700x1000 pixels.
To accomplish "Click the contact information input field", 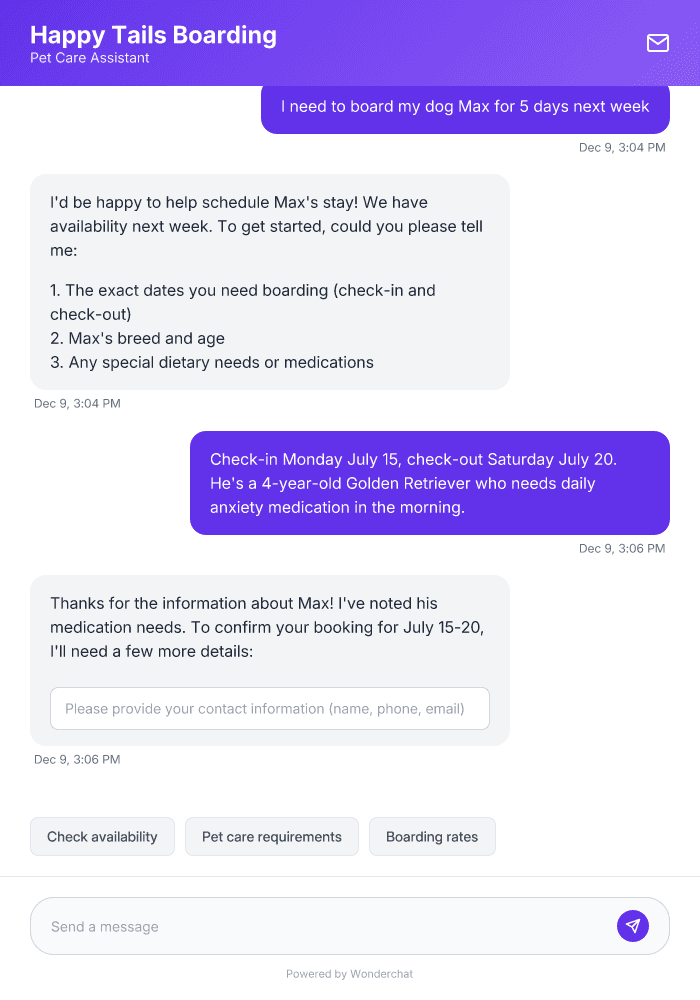I will point(270,708).
